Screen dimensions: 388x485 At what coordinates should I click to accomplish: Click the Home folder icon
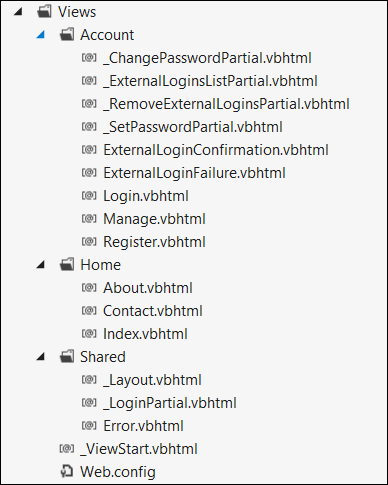click(67, 265)
